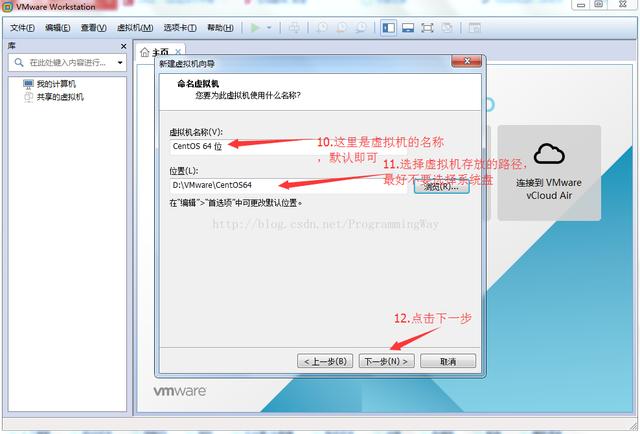Select 我的计算机 in the library tree
The width and height of the screenshot is (640, 434).
pos(56,85)
